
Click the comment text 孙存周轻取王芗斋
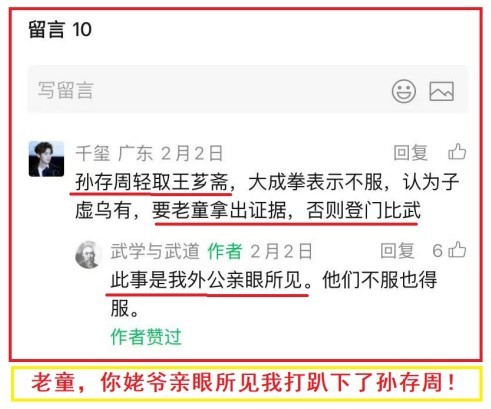pos(152,182)
